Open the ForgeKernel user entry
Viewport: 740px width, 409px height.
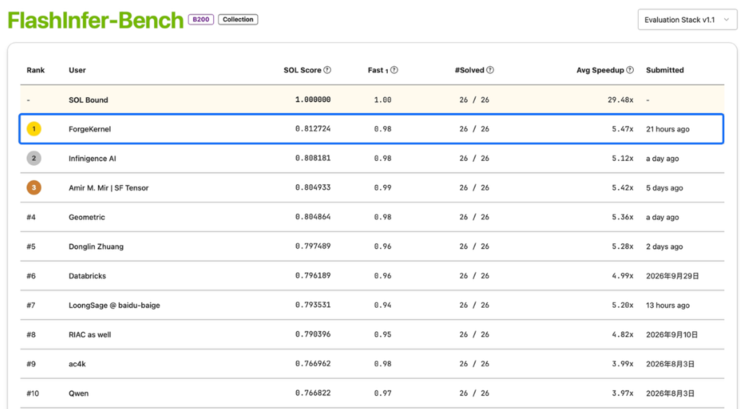pyautogui.click(x=90, y=129)
